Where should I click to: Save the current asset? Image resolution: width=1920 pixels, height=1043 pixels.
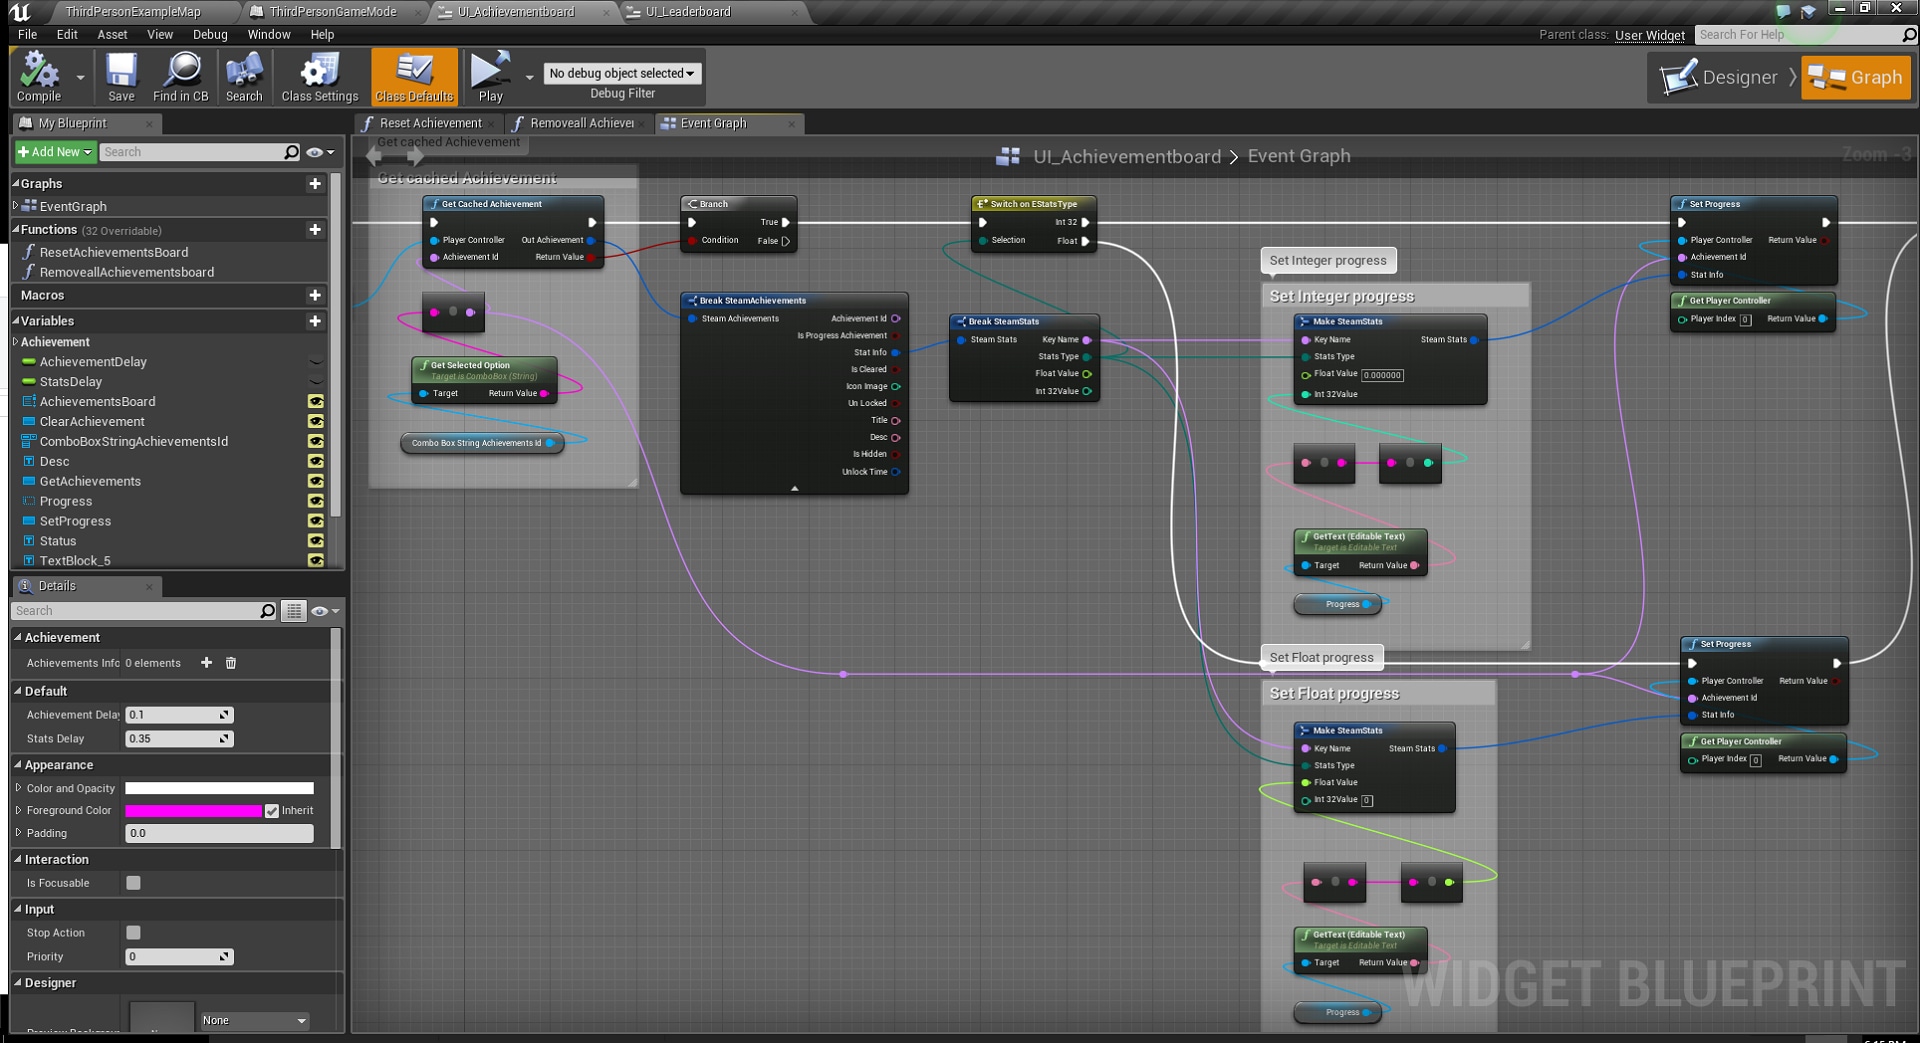point(120,76)
